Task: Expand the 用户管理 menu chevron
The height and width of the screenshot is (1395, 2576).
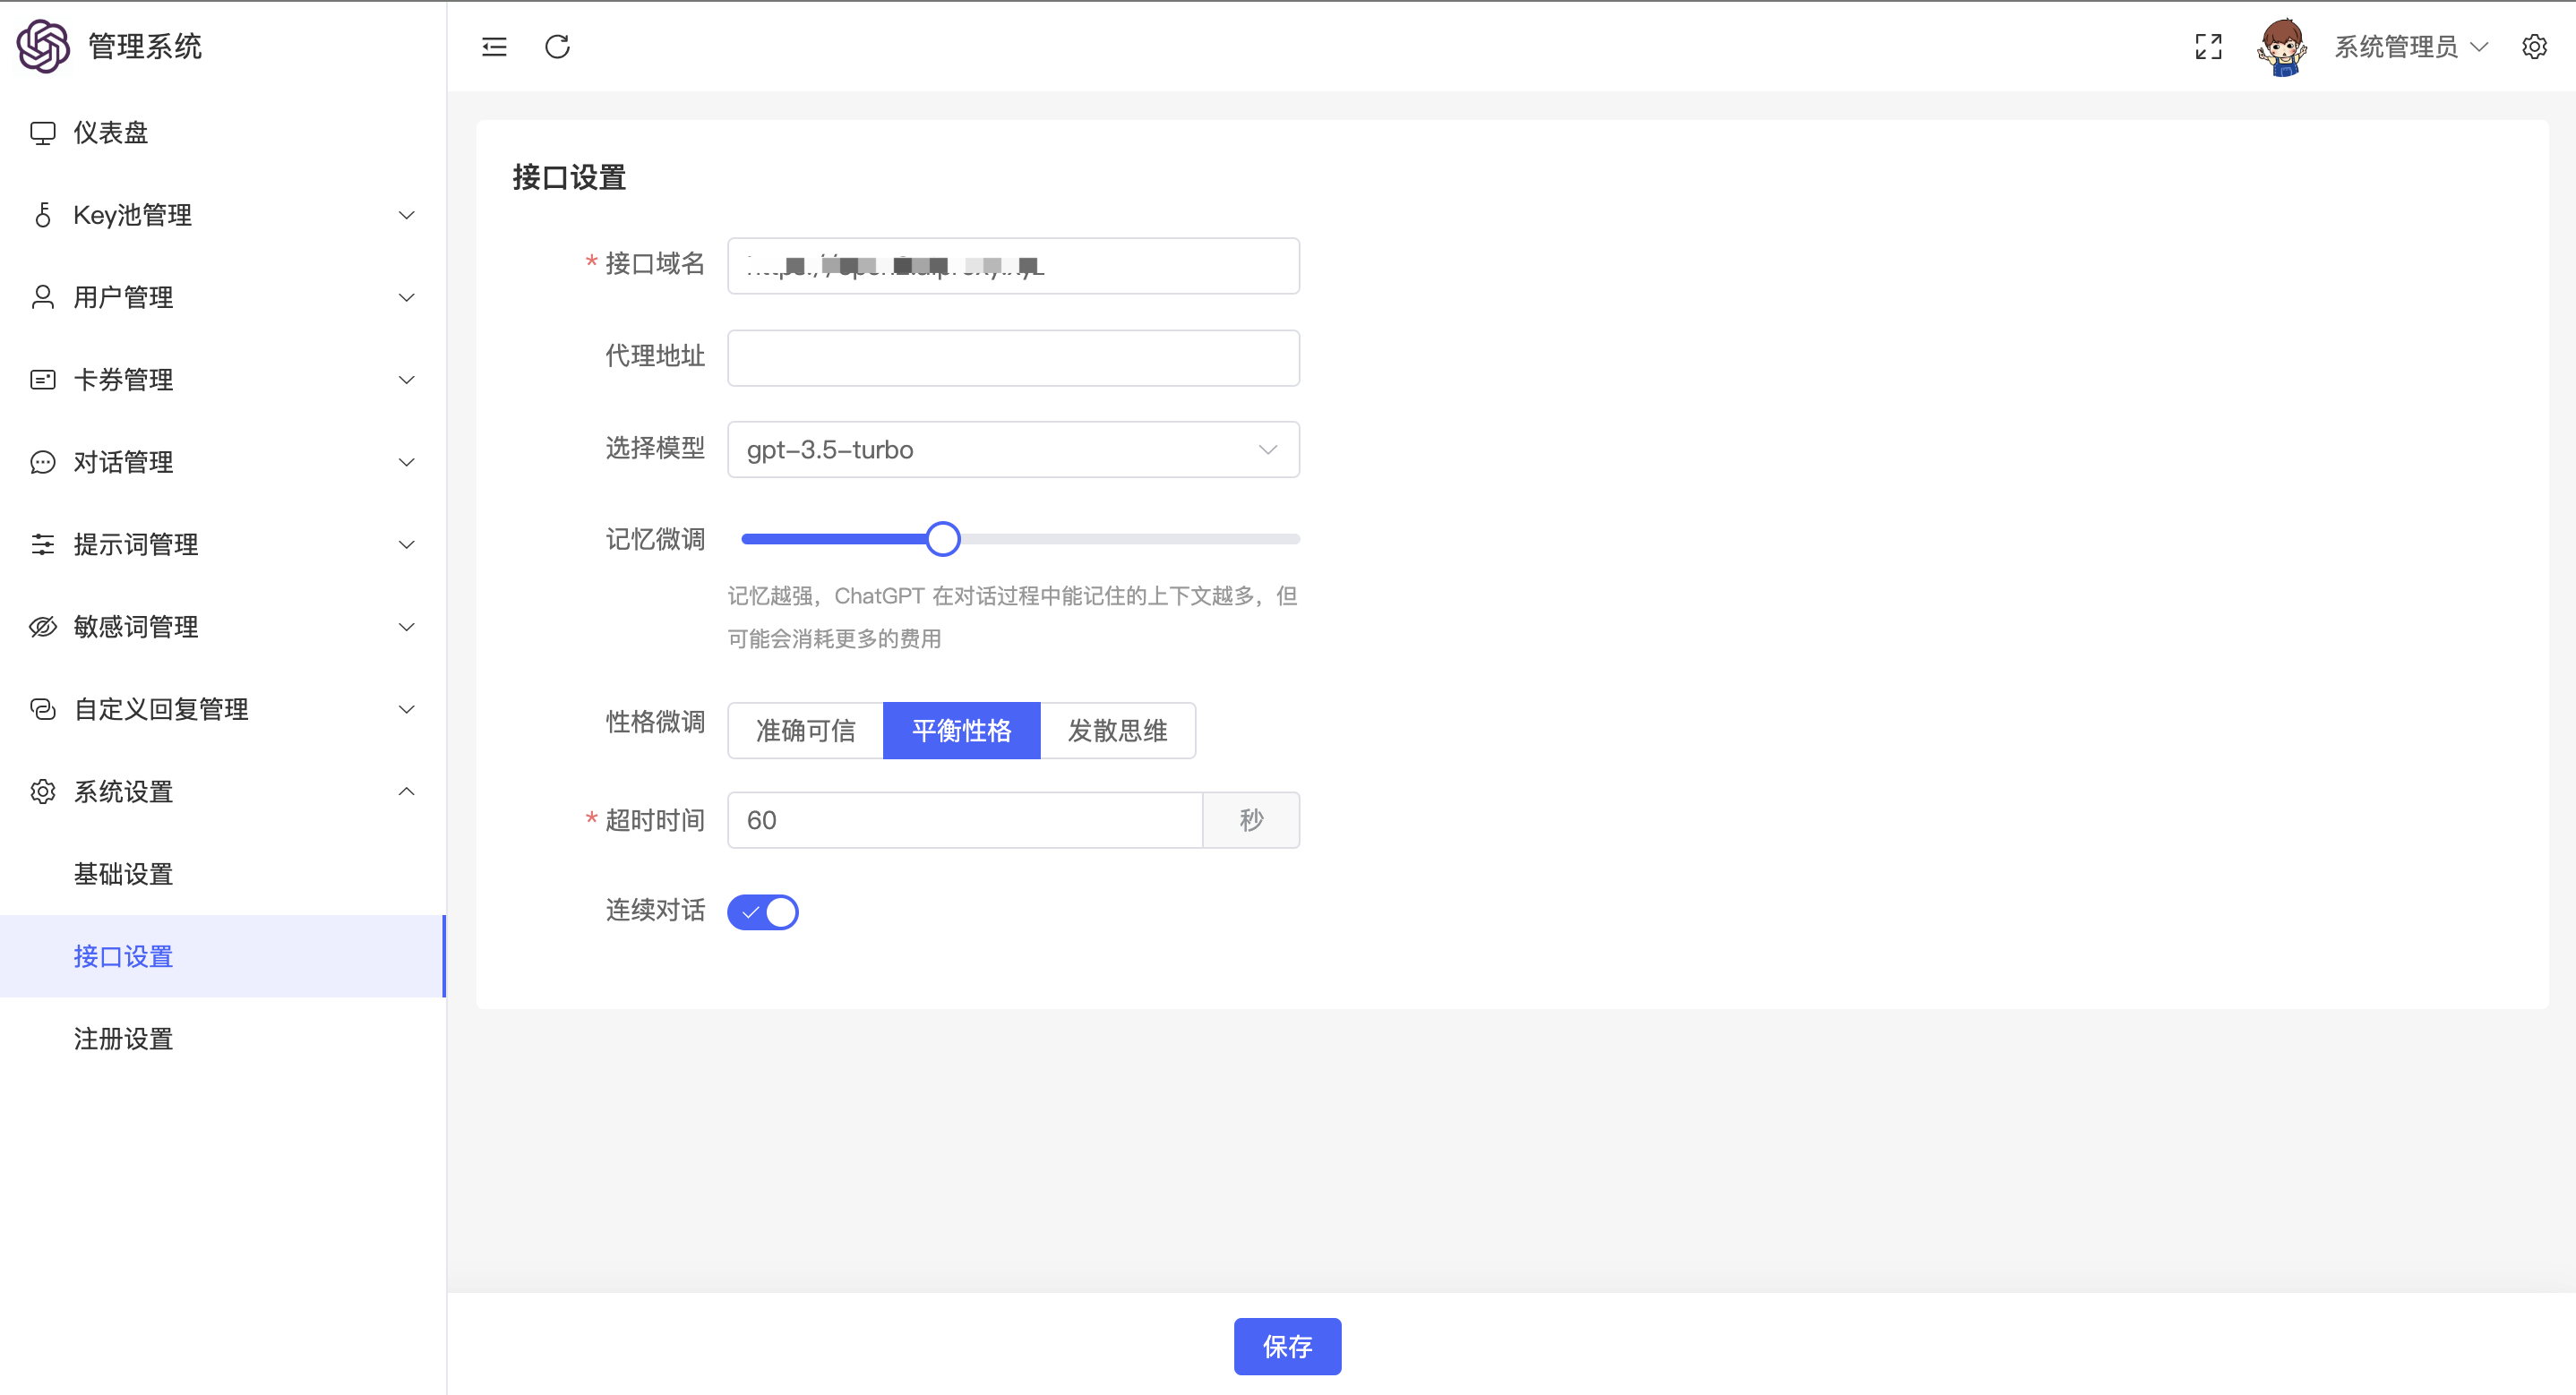Action: [x=406, y=297]
